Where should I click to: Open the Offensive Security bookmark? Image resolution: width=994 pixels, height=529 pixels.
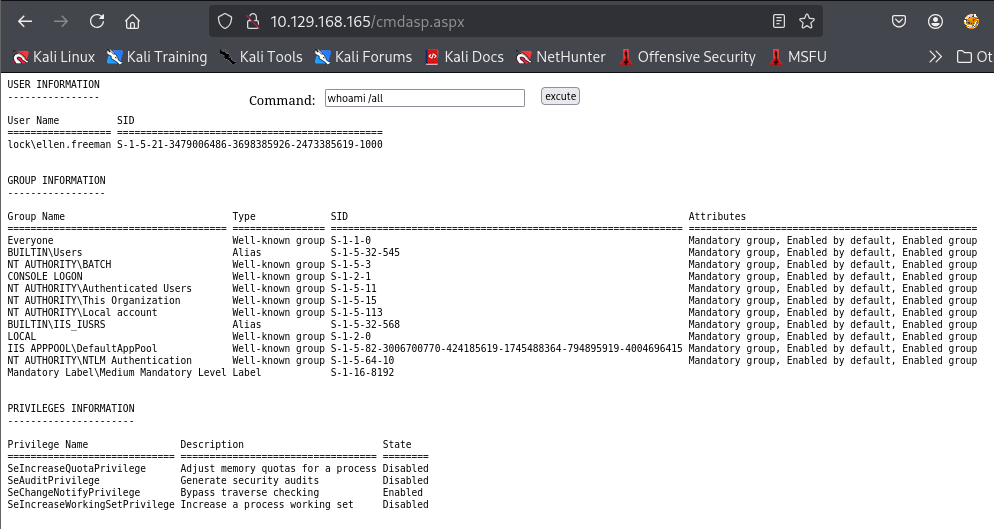pyautogui.click(x=687, y=57)
